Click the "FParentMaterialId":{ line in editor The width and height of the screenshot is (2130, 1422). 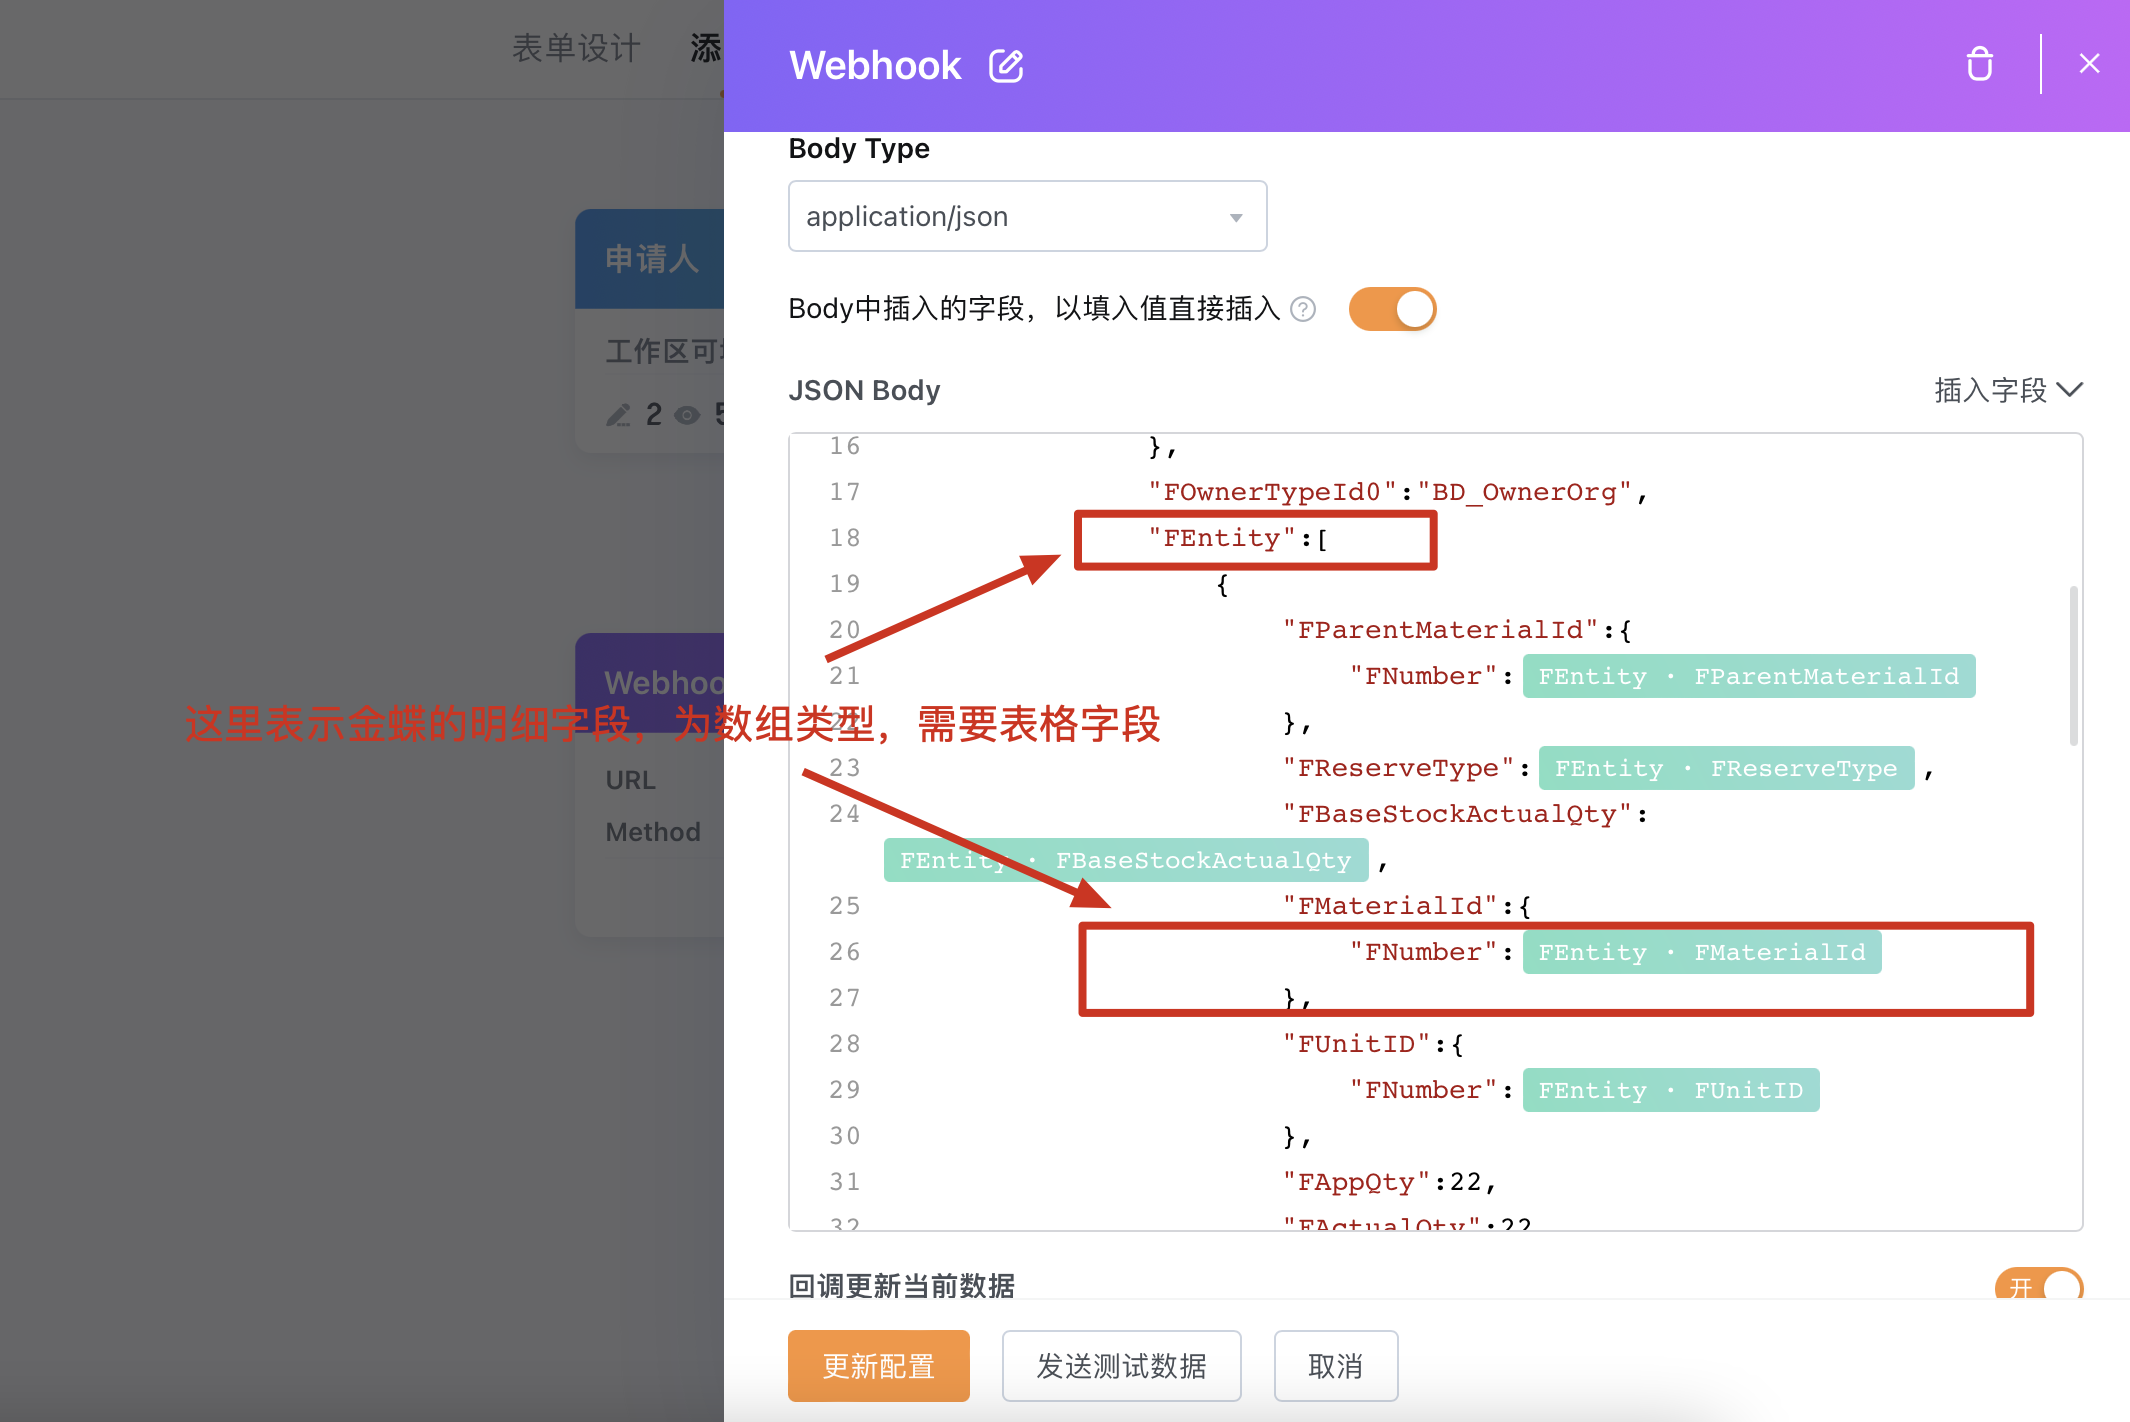pos(1457,630)
